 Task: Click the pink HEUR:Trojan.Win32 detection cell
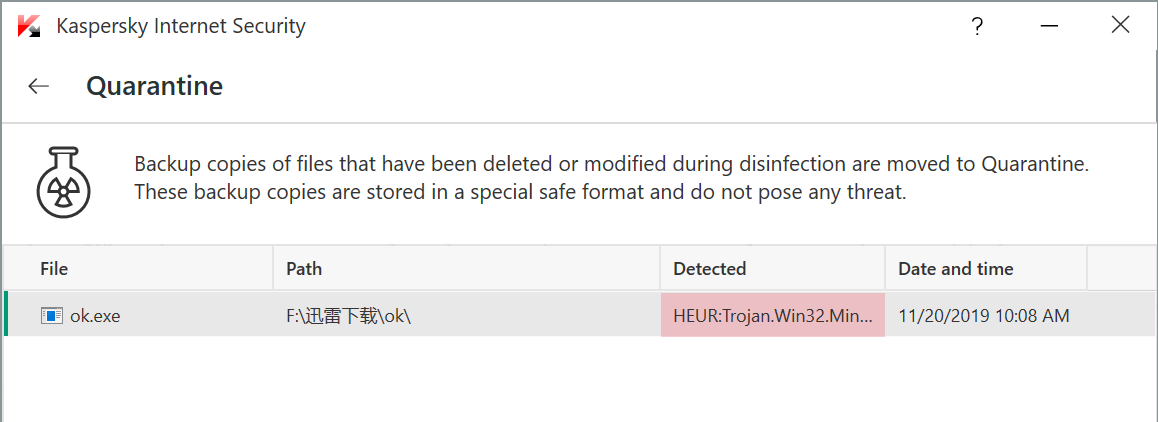coord(772,315)
